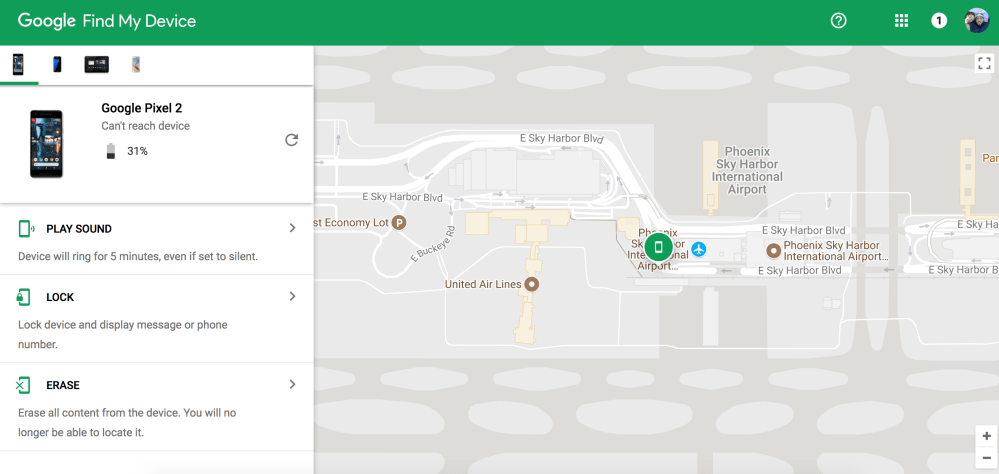Toggle fullscreen map view

[984, 62]
